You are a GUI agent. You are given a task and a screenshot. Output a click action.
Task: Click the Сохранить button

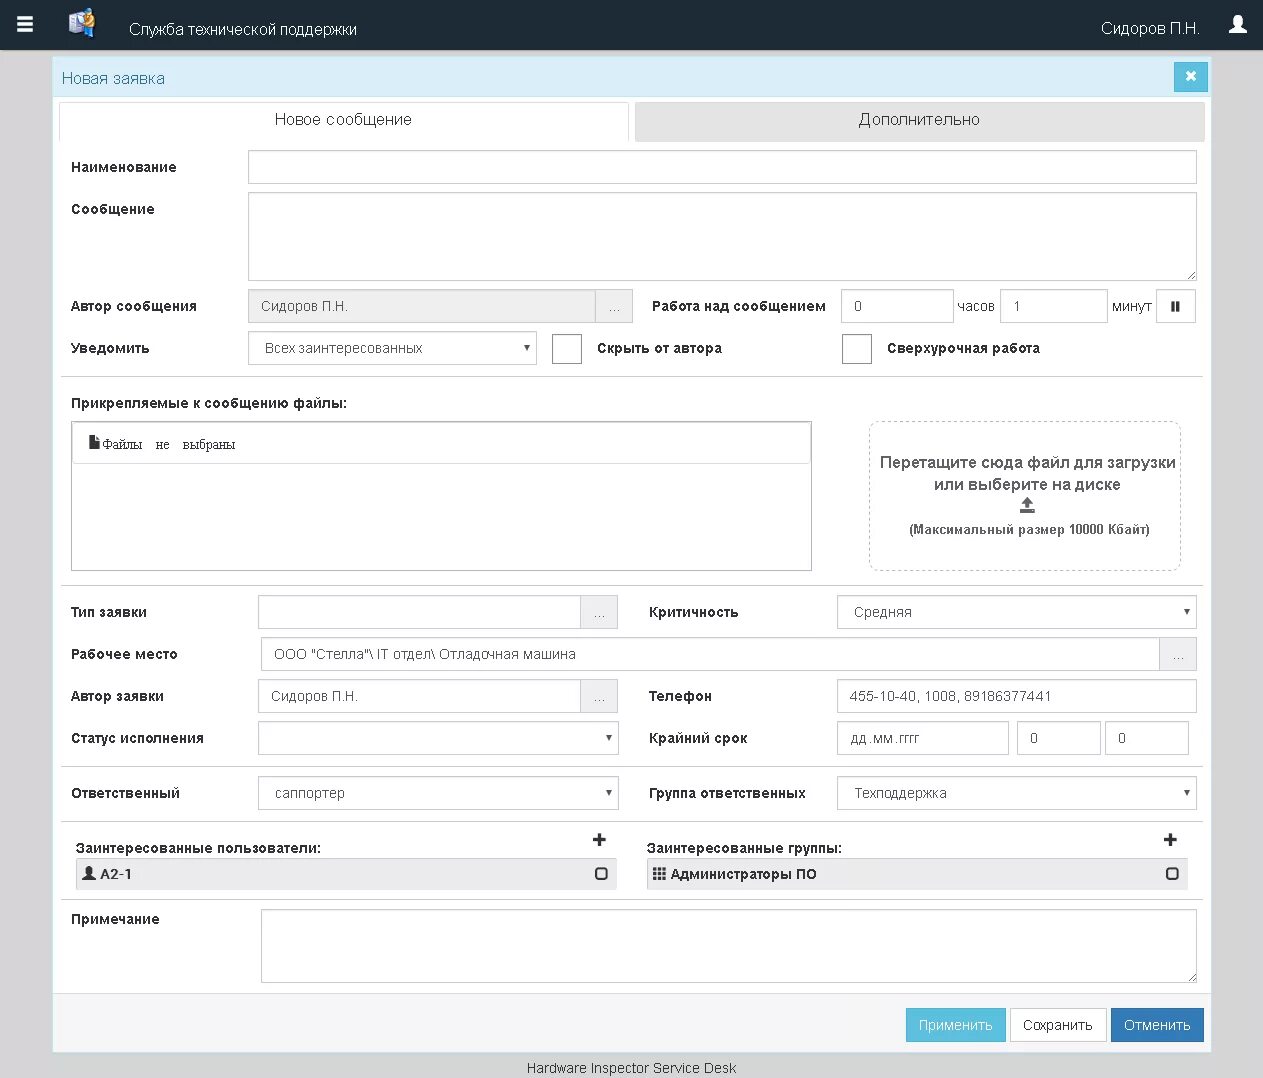point(1057,1025)
